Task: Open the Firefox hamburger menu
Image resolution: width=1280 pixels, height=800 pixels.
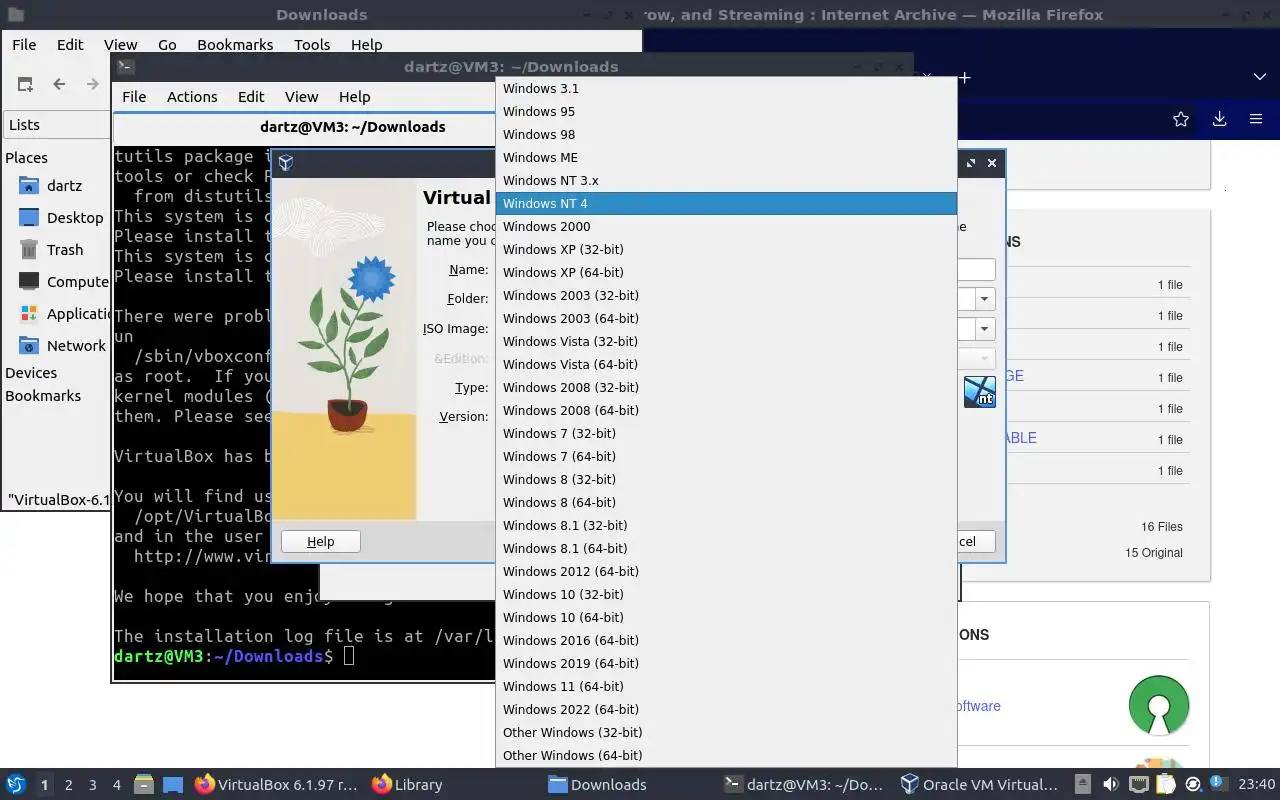Action: point(1256,119)
